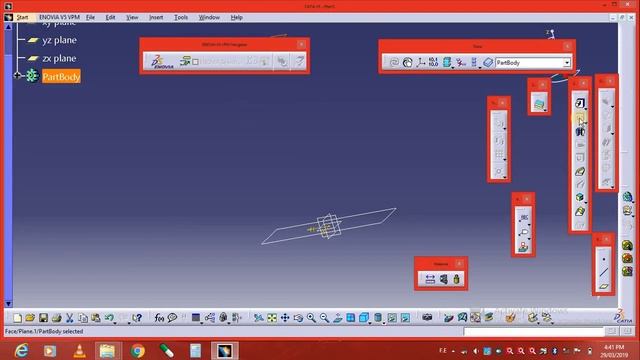Toggle Swap Visible Space icon
Viewport: 640px width, 360px height.
click(405, 318)
